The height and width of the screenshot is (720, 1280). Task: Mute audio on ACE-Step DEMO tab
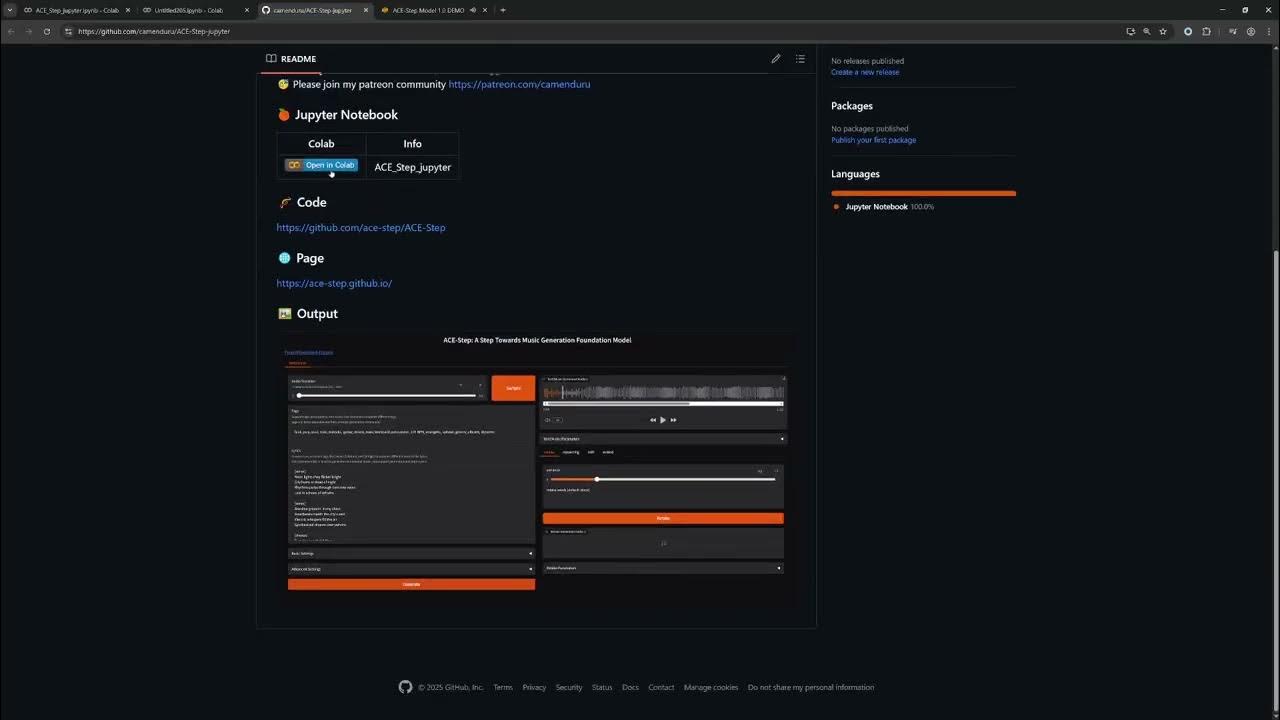pos(473,10)
